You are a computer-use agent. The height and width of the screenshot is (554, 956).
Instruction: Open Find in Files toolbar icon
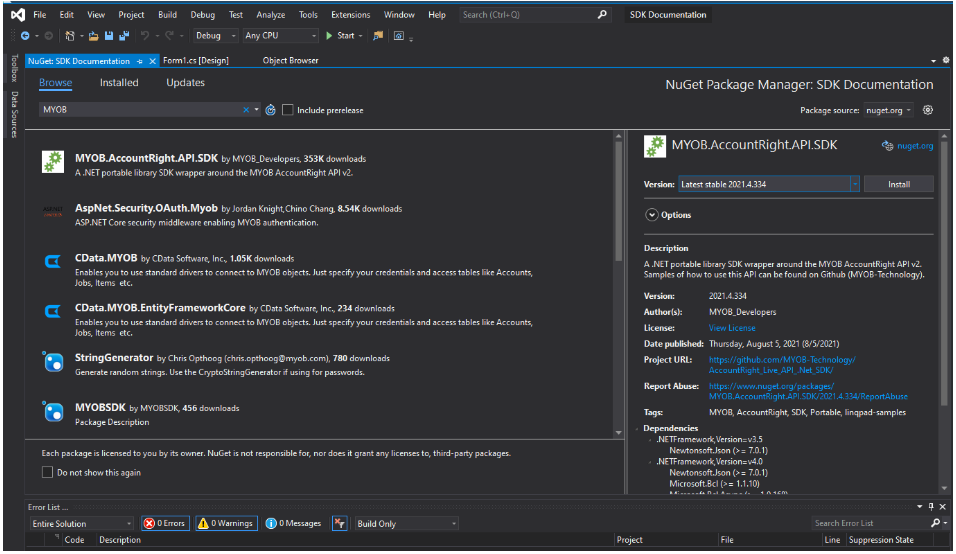(378, 36)
